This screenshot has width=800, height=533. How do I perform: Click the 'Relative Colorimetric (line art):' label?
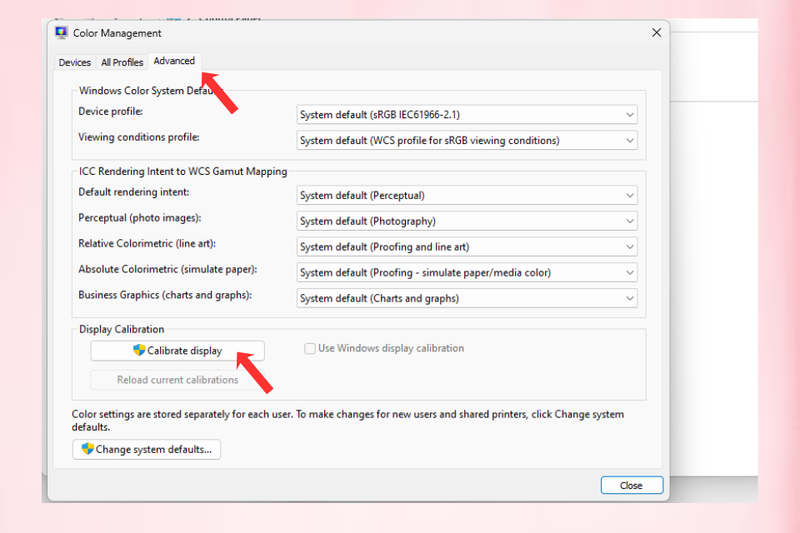click(147, 243)
